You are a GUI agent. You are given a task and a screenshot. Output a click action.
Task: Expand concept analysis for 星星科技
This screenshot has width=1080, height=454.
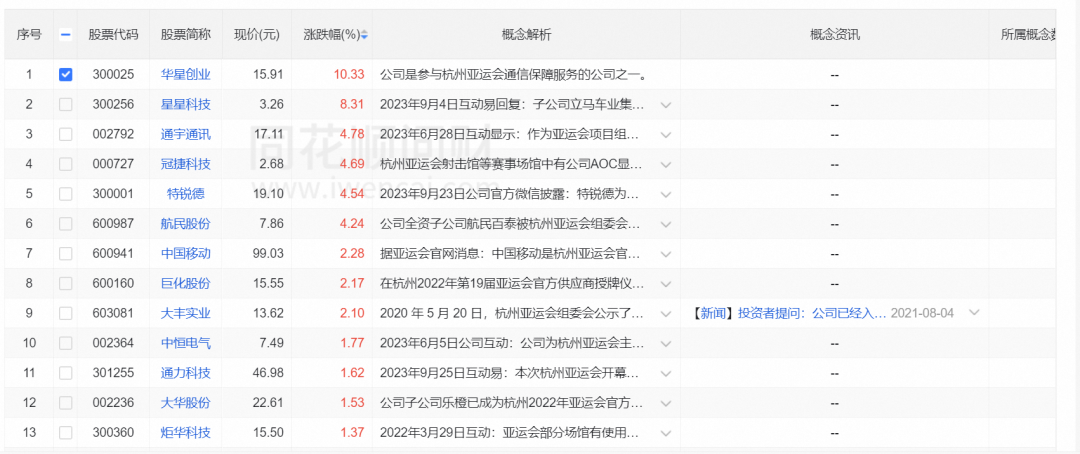[665, 105]
